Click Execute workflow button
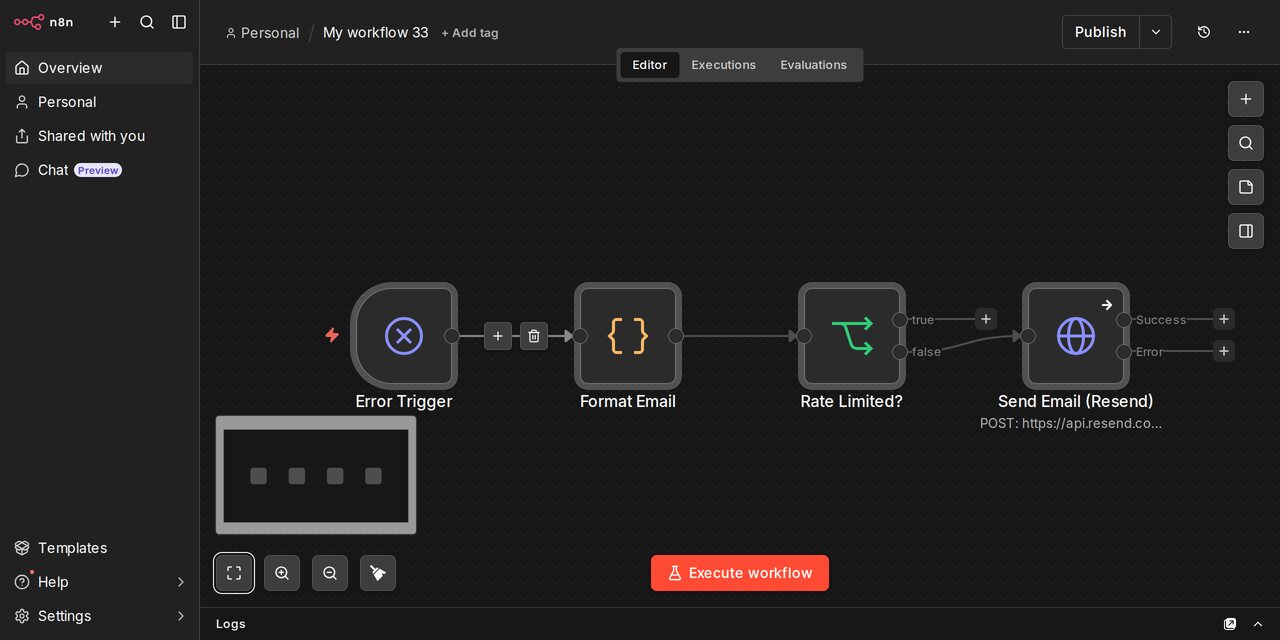The image size is (1280, 640). pos(740,573)
